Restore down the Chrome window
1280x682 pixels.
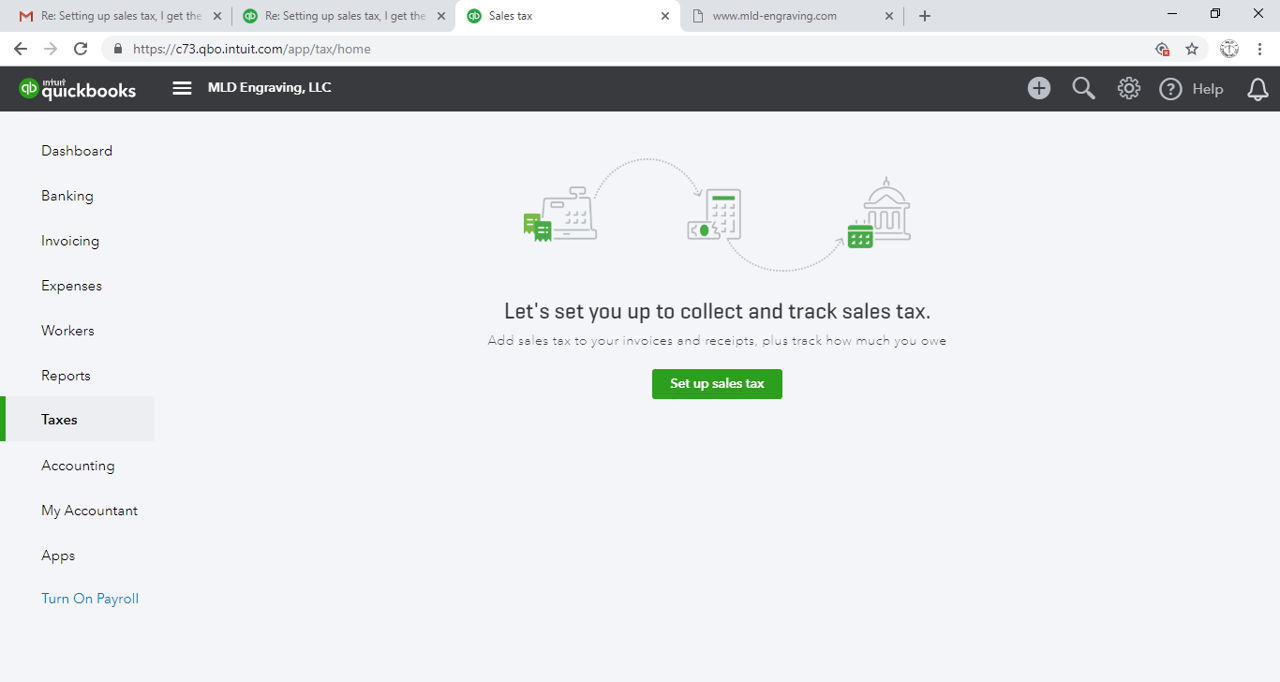point(1215,14)
